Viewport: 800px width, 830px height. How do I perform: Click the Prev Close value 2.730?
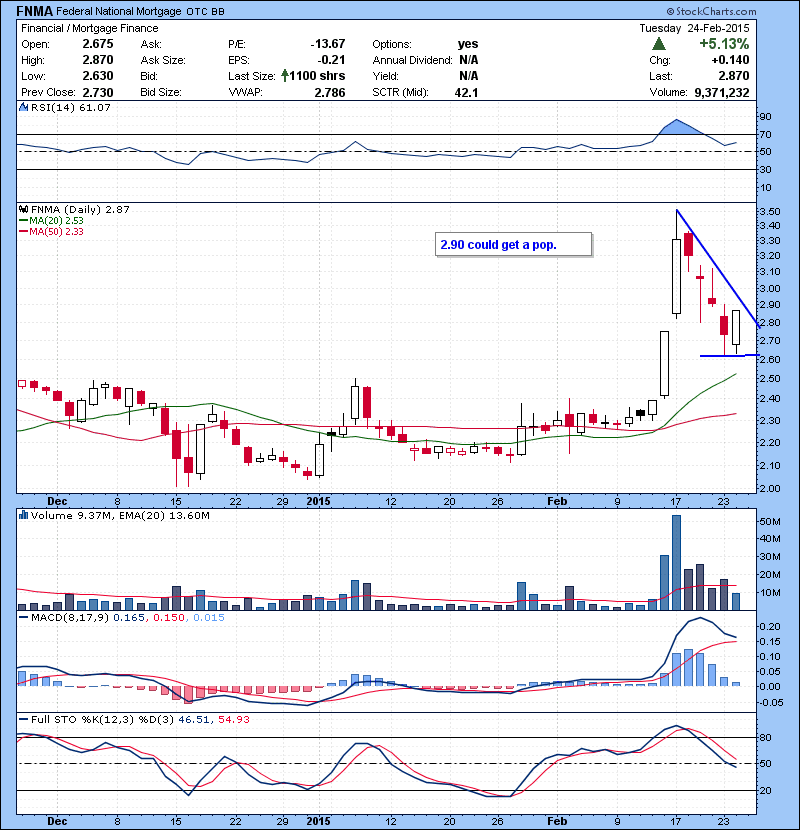[x=98, y=93]
